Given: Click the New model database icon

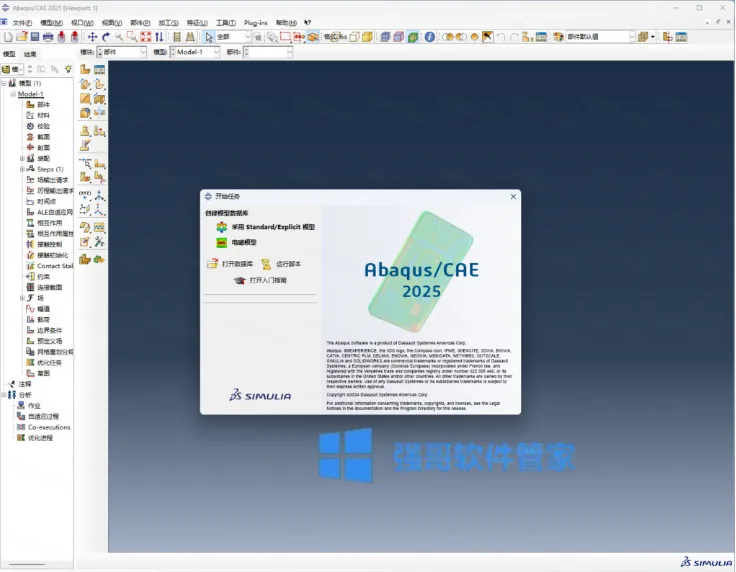Looking at the screenshot, I should click(x=8, y=37).
